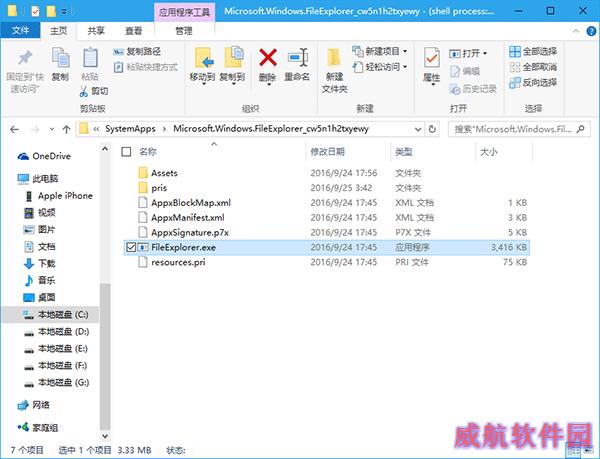Image resolution: width=600 pixels, height=459 pixels.
Task: Collapse the ribbon with the chevron
Action: tap(576, 31)
